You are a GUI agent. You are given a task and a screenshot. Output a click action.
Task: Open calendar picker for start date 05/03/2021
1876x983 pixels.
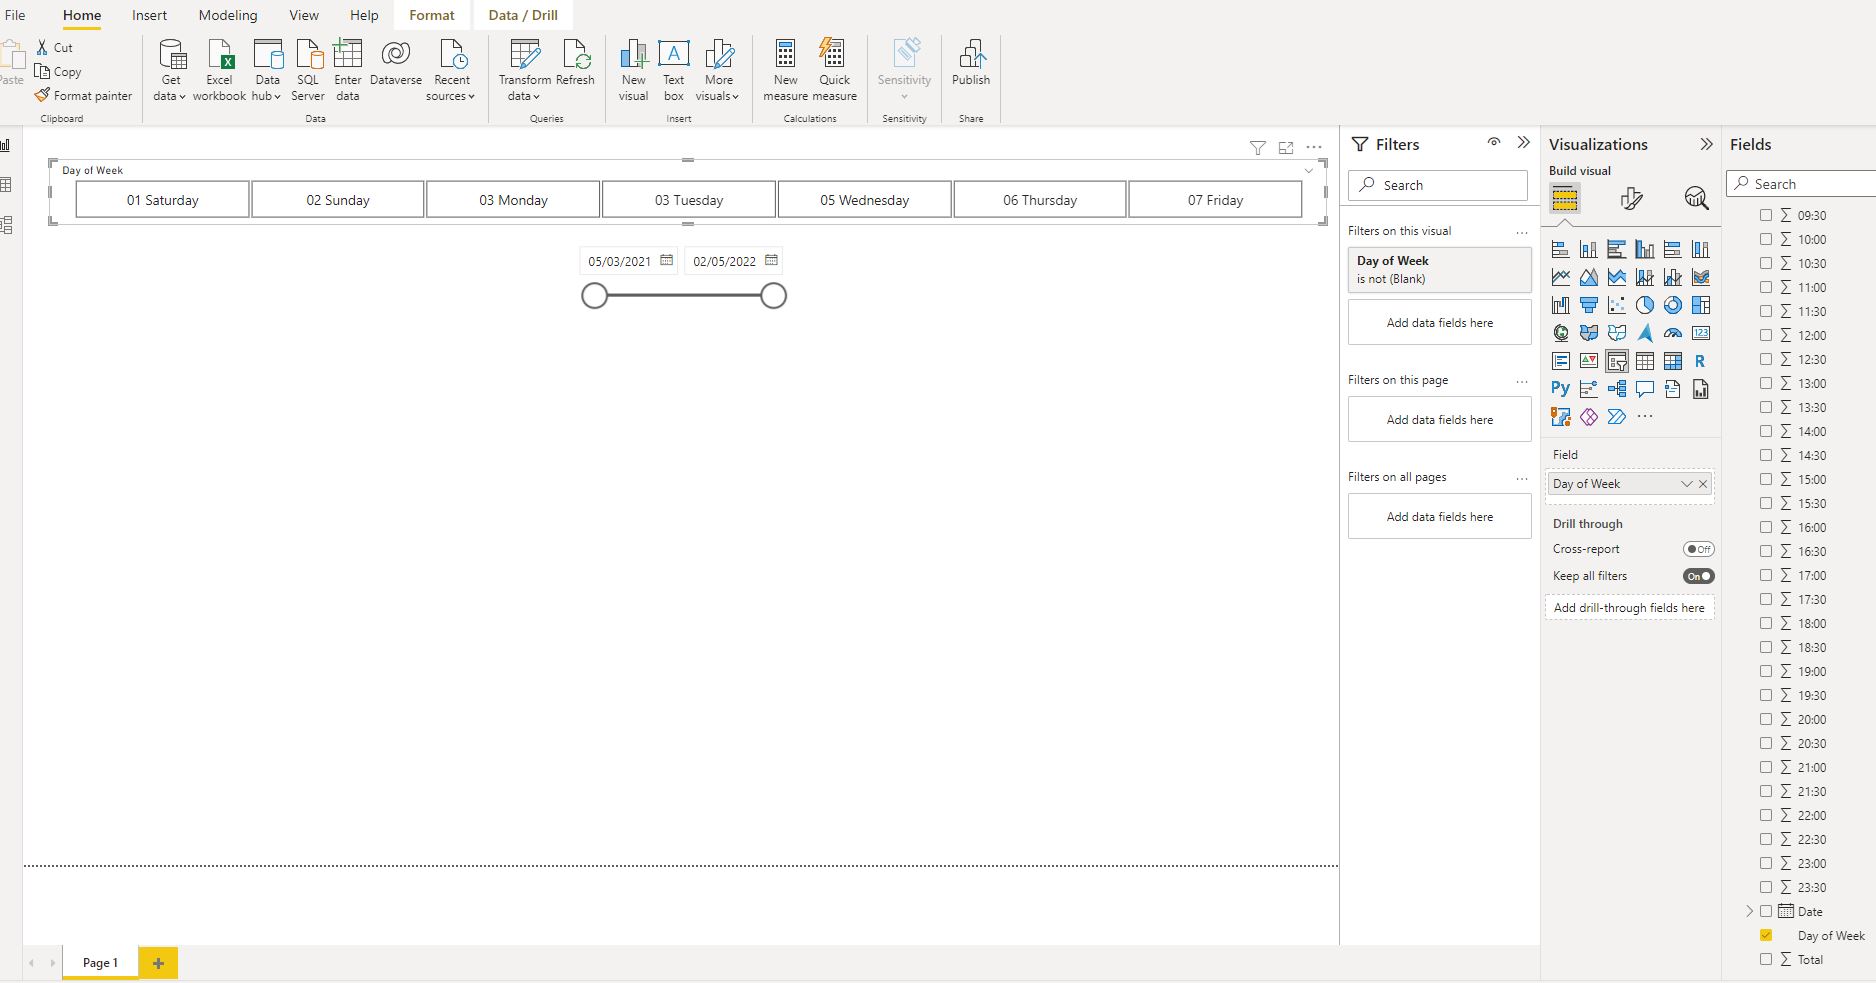[x=667, y=261]
